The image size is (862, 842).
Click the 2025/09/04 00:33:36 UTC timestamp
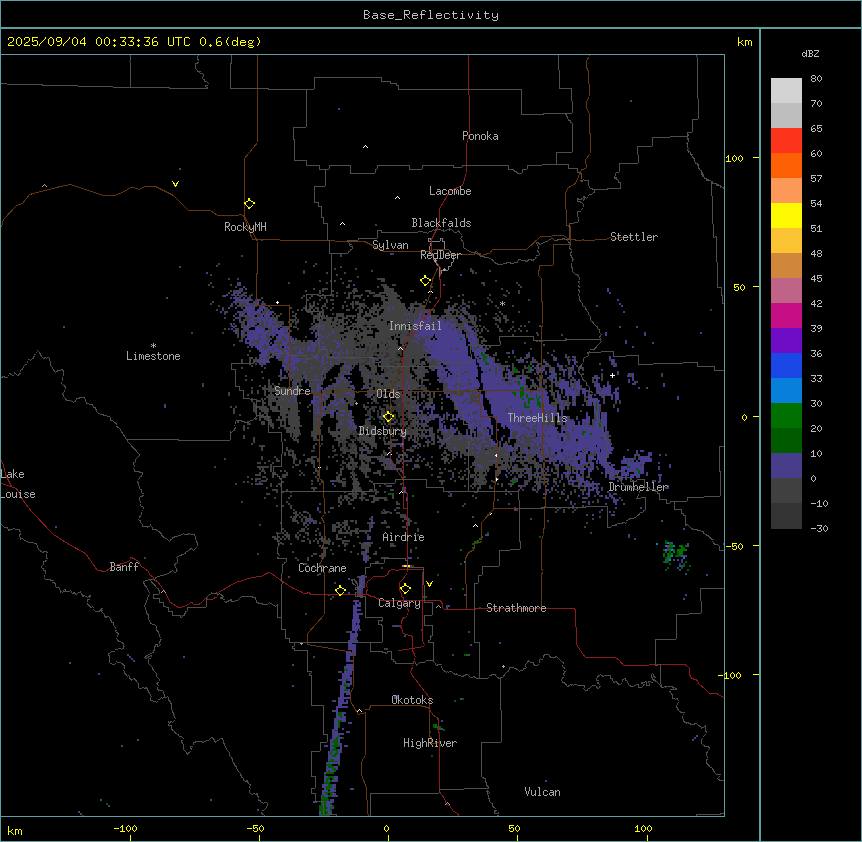(99, 42)
